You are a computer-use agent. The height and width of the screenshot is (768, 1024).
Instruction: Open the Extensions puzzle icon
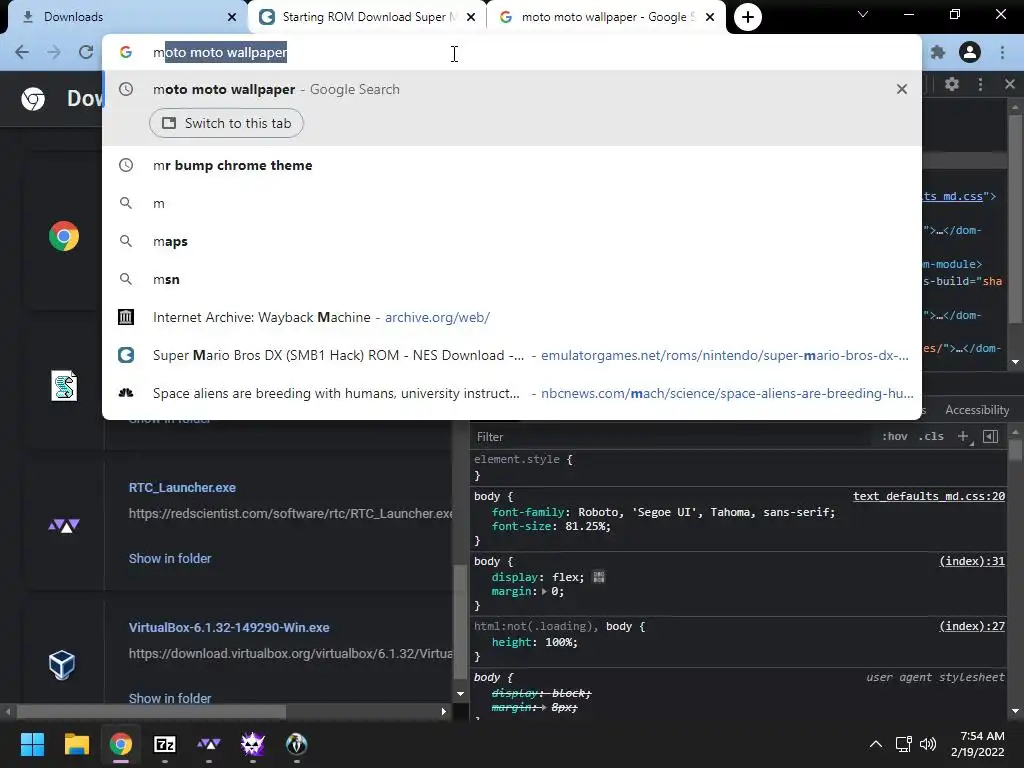[938, 52]
